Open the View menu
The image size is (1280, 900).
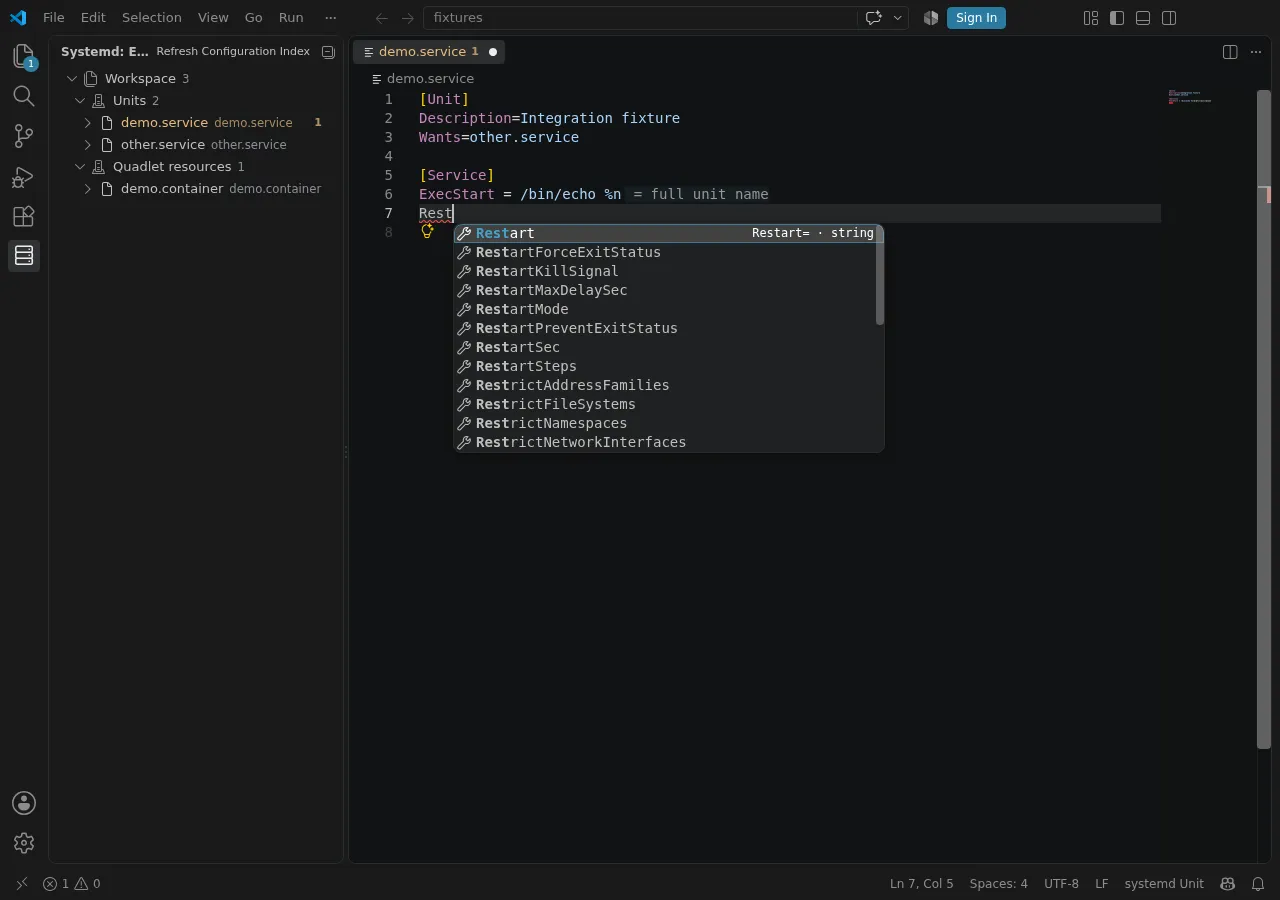213,18
